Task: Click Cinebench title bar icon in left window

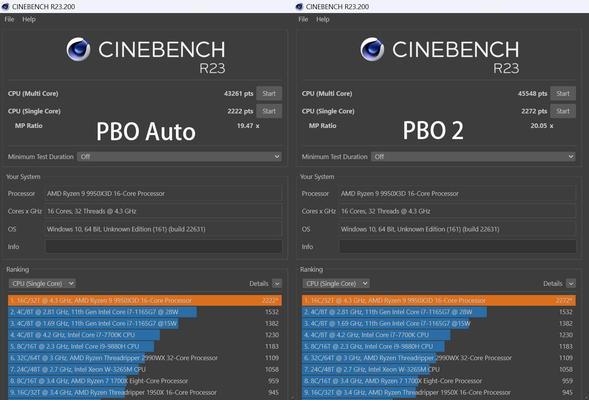Action: pos(5,6)
